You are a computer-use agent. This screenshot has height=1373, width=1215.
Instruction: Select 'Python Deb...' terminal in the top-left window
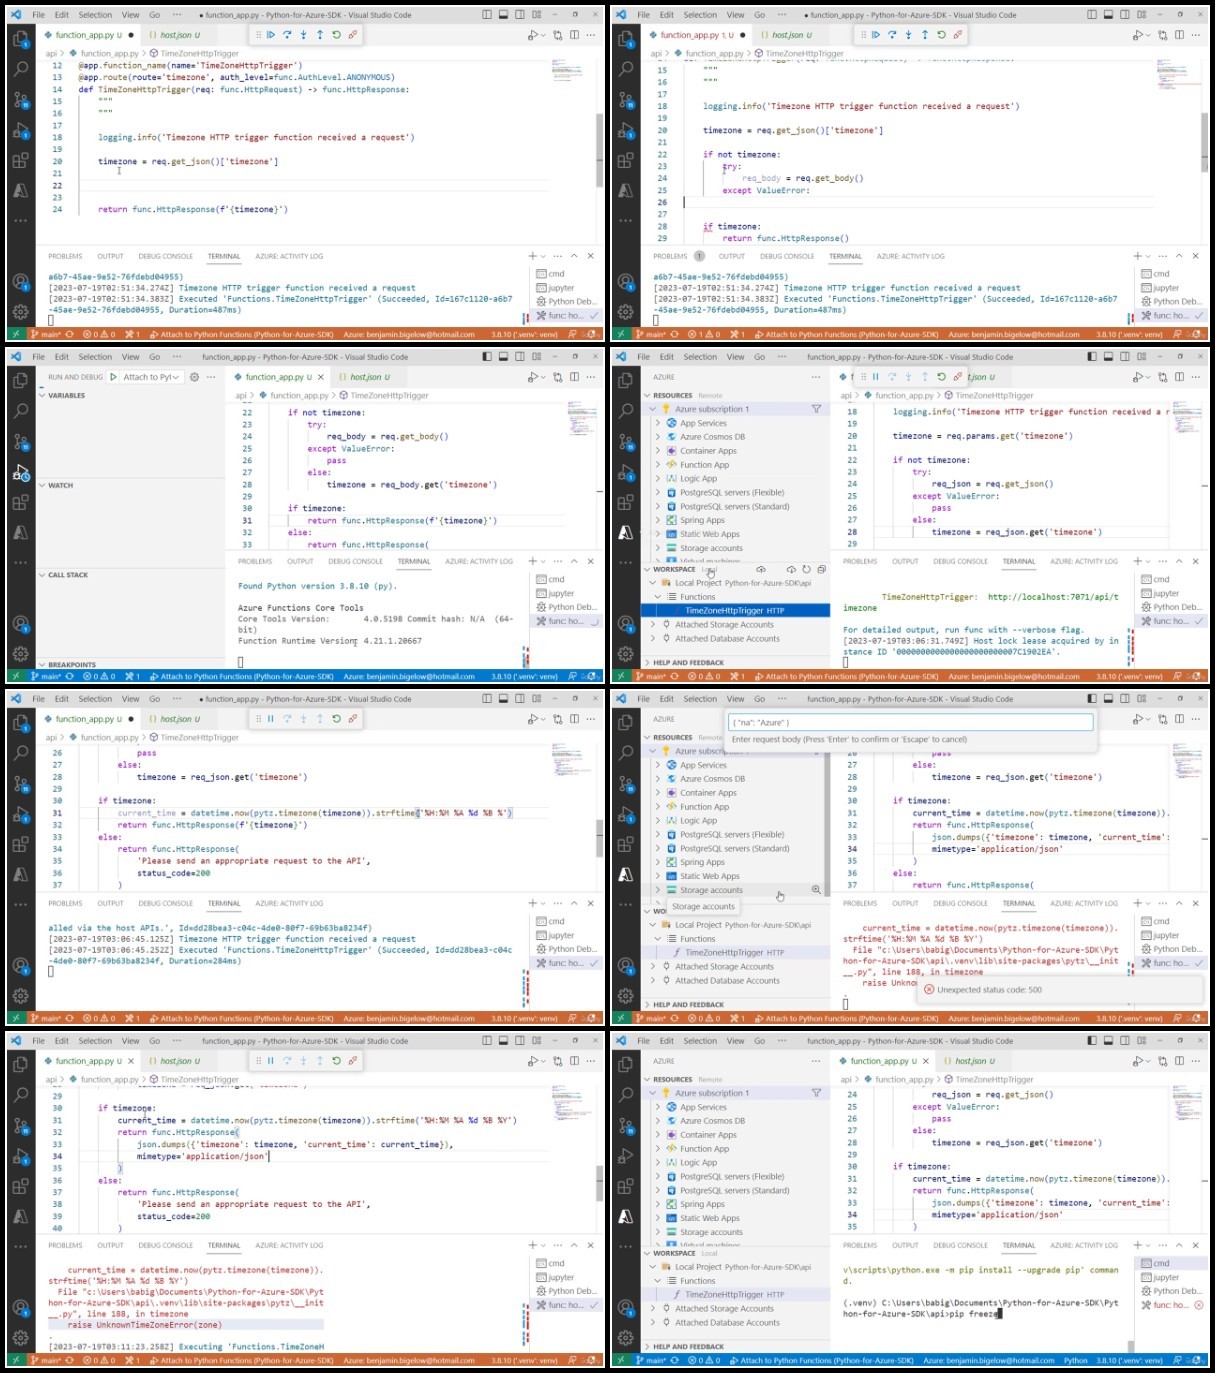coord(567,301)
